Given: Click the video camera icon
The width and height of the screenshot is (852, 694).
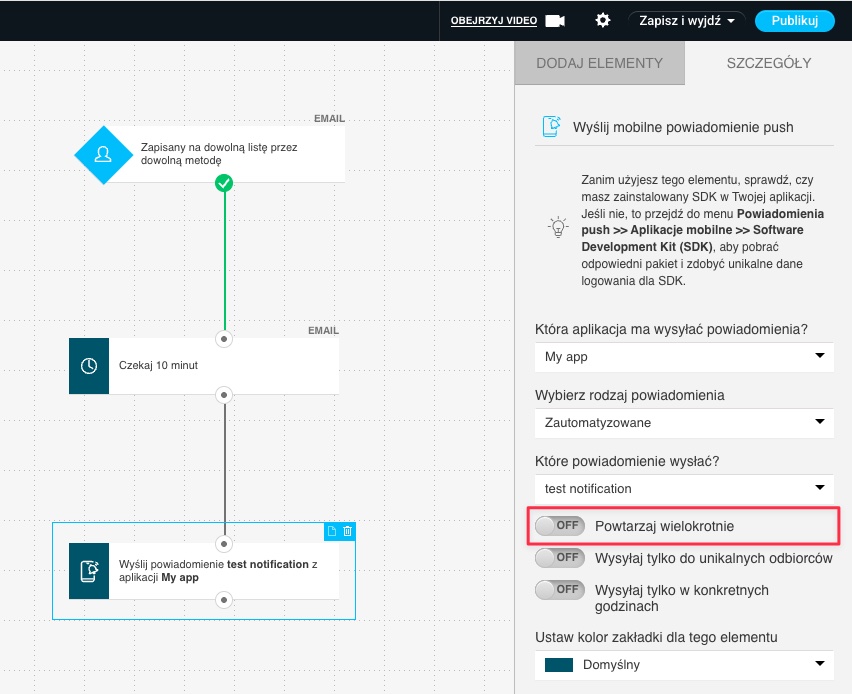Looking at the screenshot, I should (555, 20).
